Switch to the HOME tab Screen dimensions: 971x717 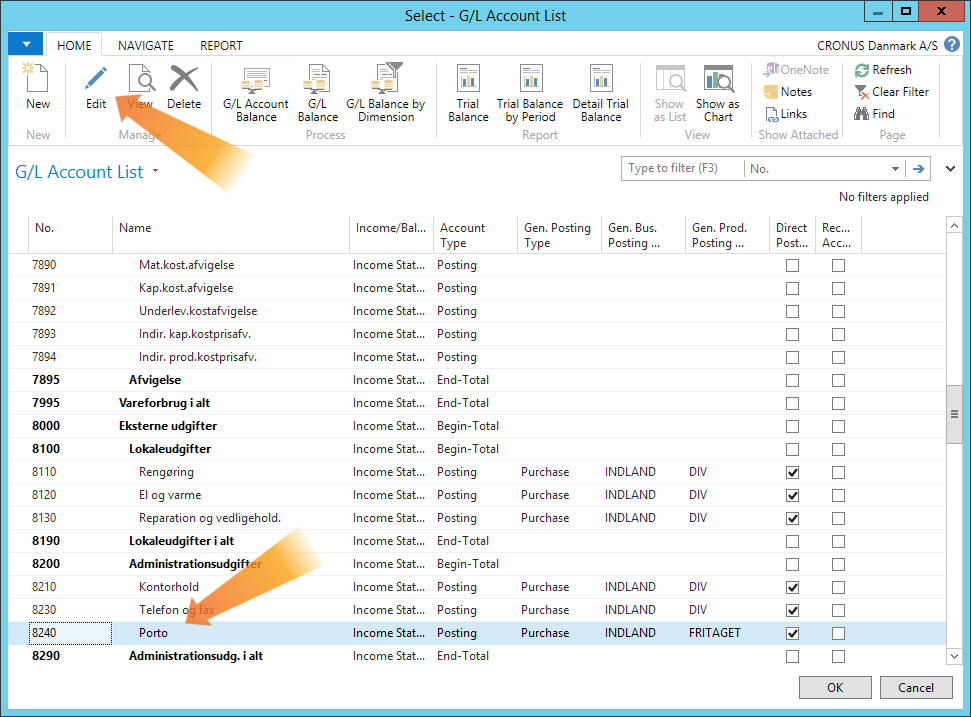[x=74, y=45]
